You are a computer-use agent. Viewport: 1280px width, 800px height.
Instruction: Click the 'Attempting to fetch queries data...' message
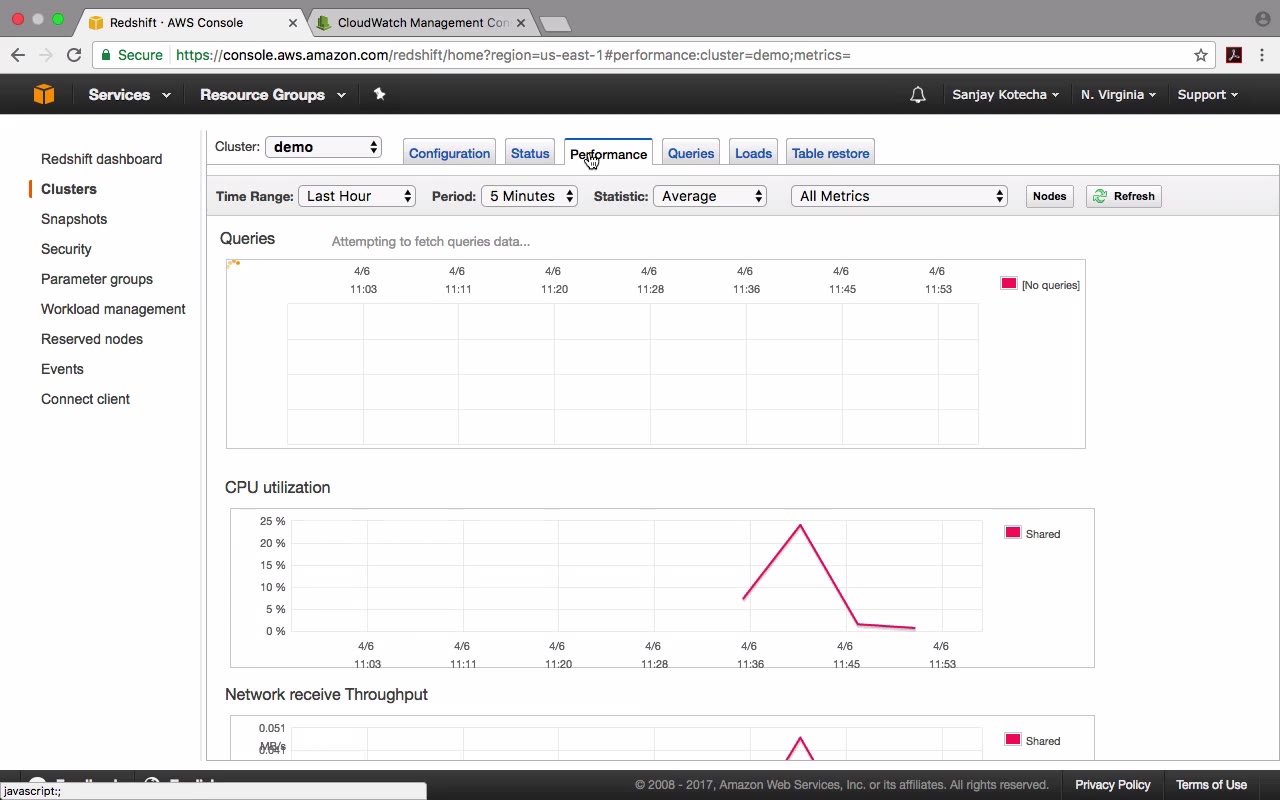tap(430, 241)
